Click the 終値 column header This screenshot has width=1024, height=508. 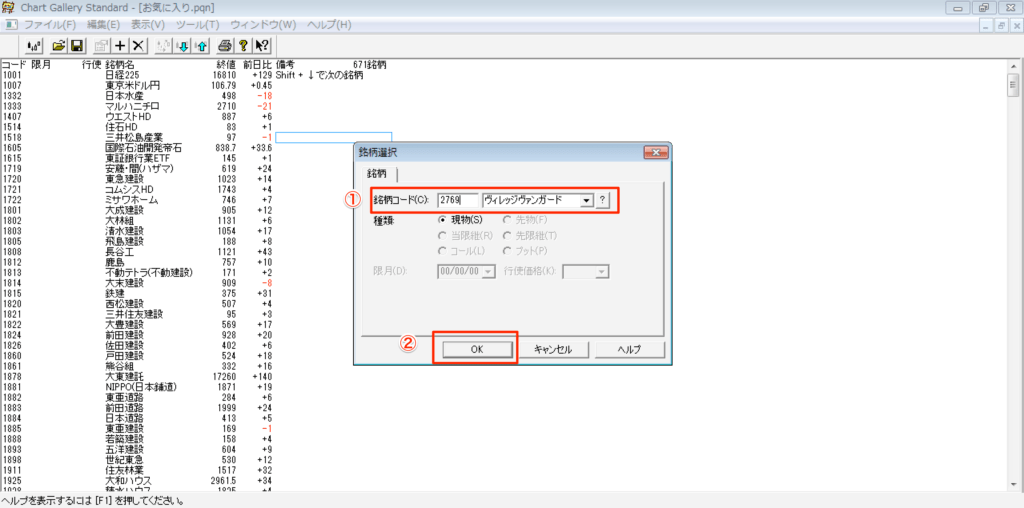[226, 65]
